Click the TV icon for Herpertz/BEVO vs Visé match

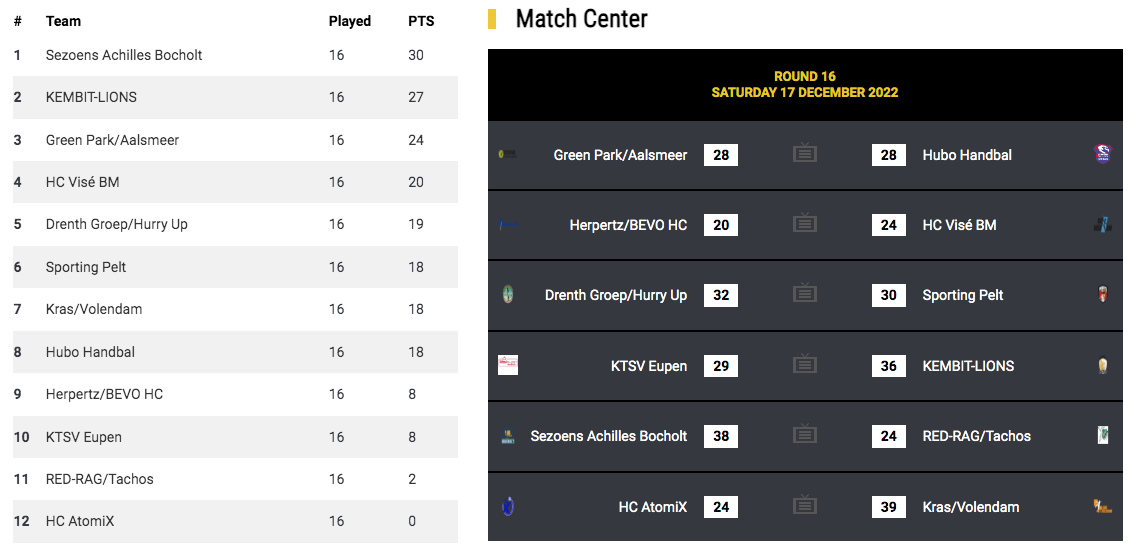pyautogui.click(x=804, y=223)
